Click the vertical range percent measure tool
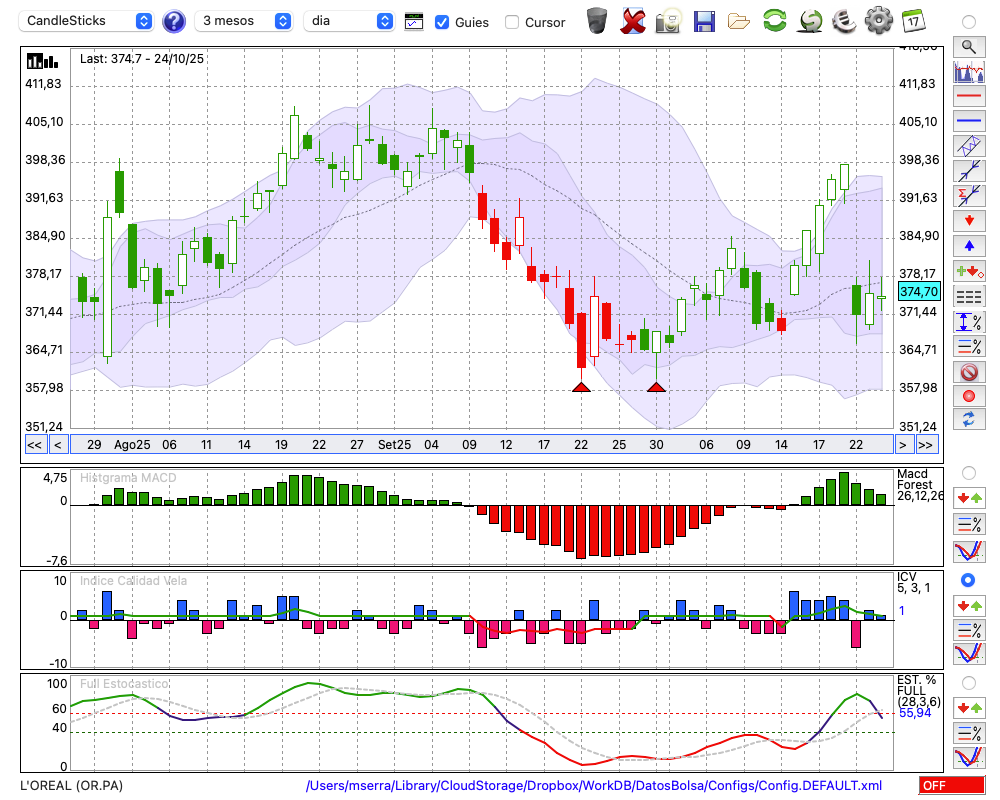Viewport: 1000px width, 800px height. pos(969,322)
